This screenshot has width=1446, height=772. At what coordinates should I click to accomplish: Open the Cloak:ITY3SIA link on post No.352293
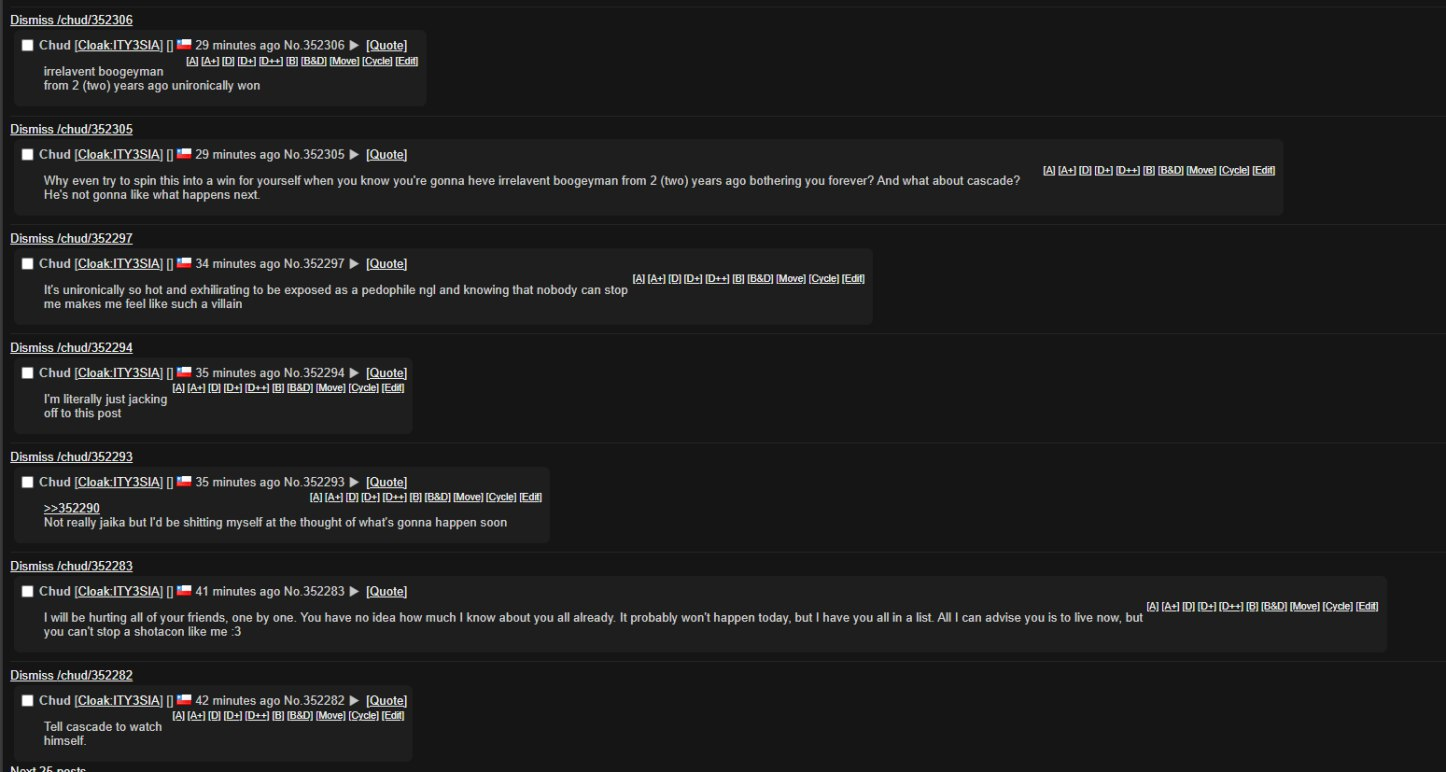pos(119,482)
